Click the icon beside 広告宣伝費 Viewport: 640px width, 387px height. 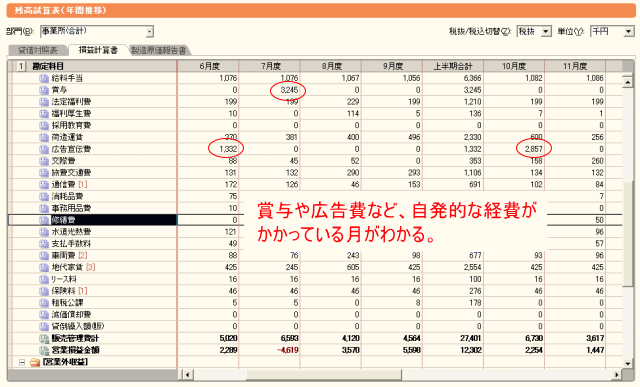click(44, 149)
